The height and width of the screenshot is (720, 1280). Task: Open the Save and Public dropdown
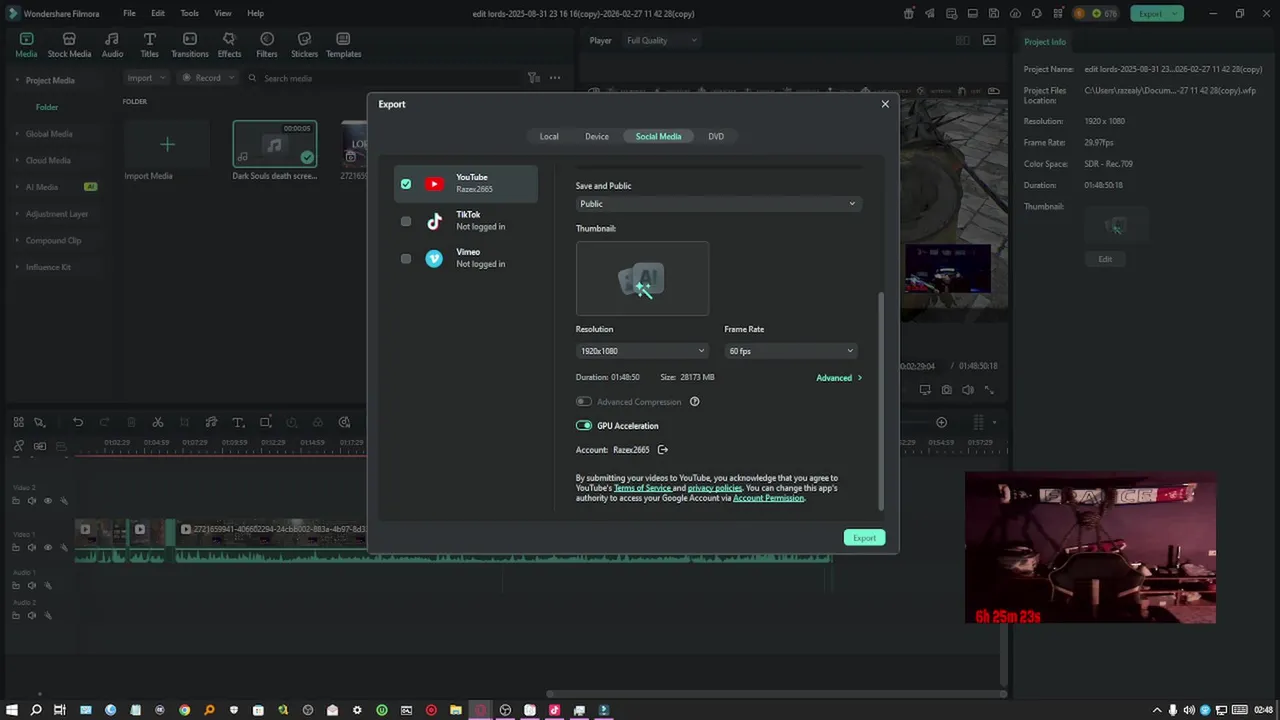(718, 204)
